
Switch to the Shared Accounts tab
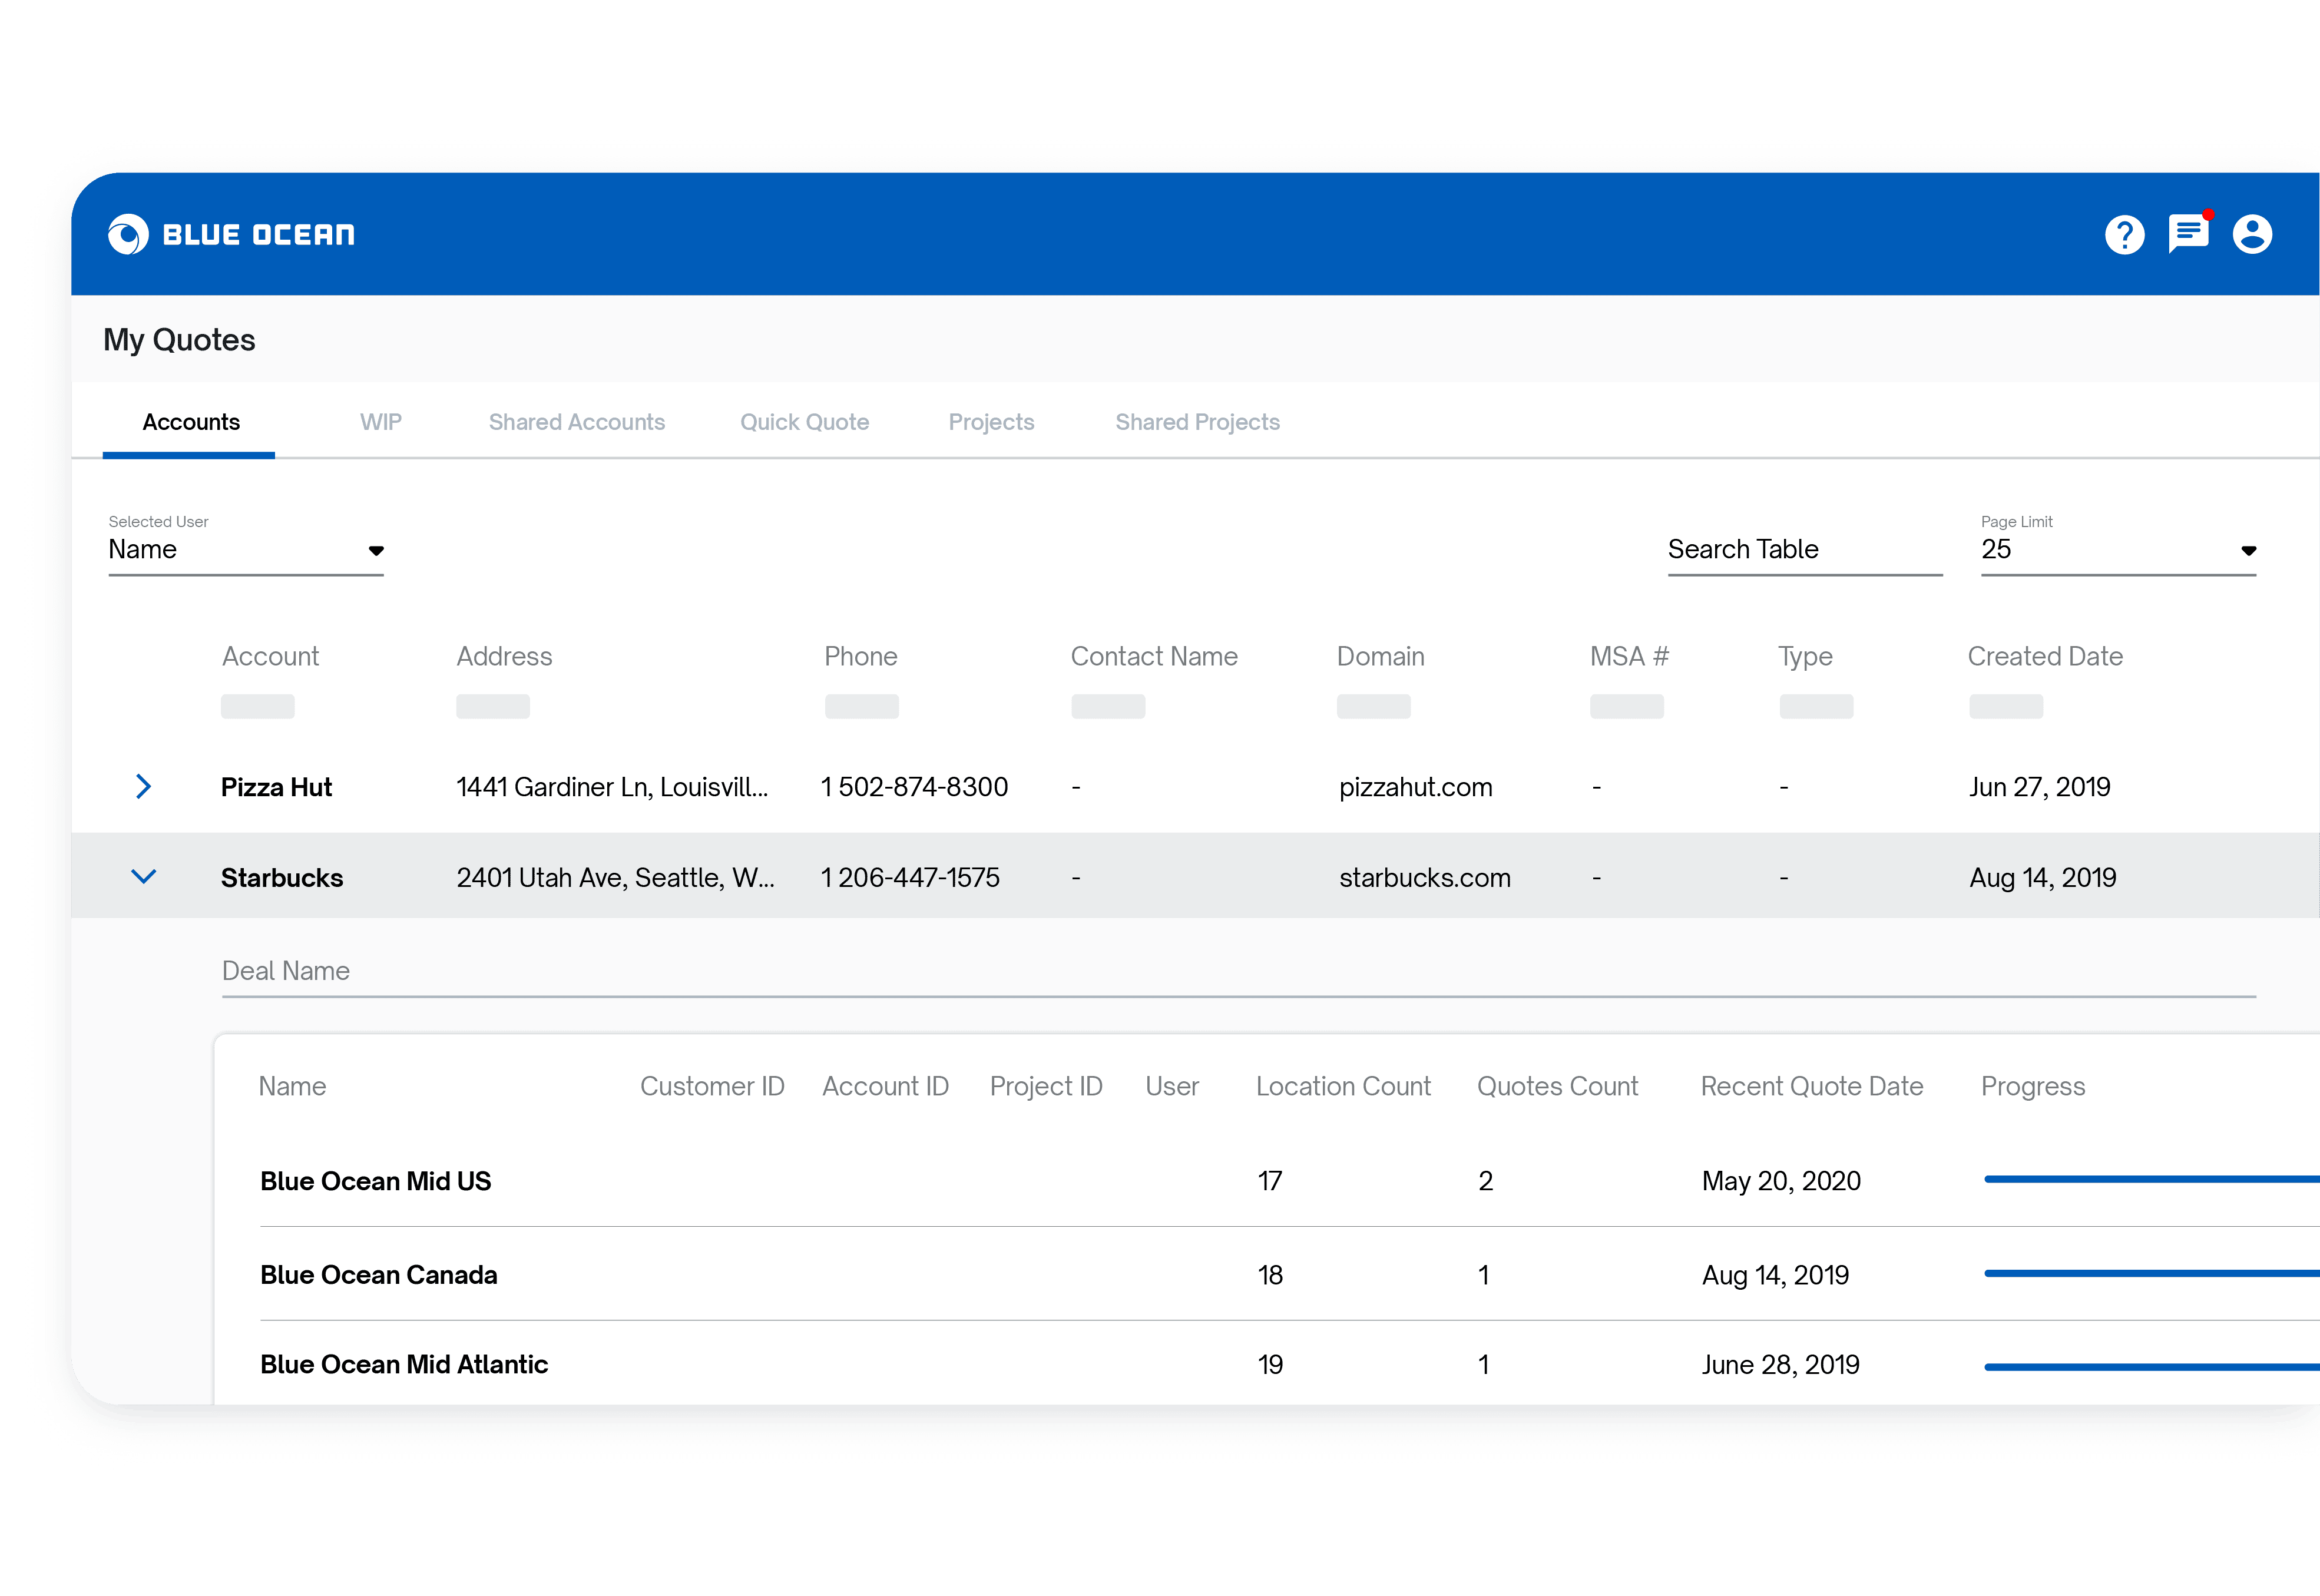(x=577, y=422)
